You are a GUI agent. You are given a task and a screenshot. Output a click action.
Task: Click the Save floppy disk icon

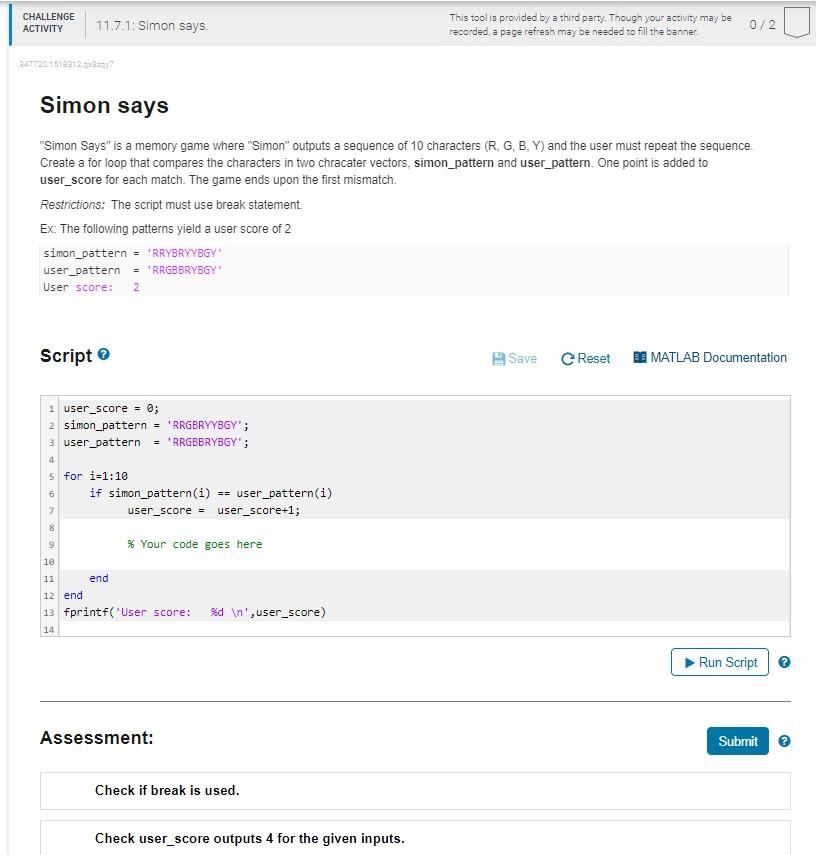pos(499,358)
